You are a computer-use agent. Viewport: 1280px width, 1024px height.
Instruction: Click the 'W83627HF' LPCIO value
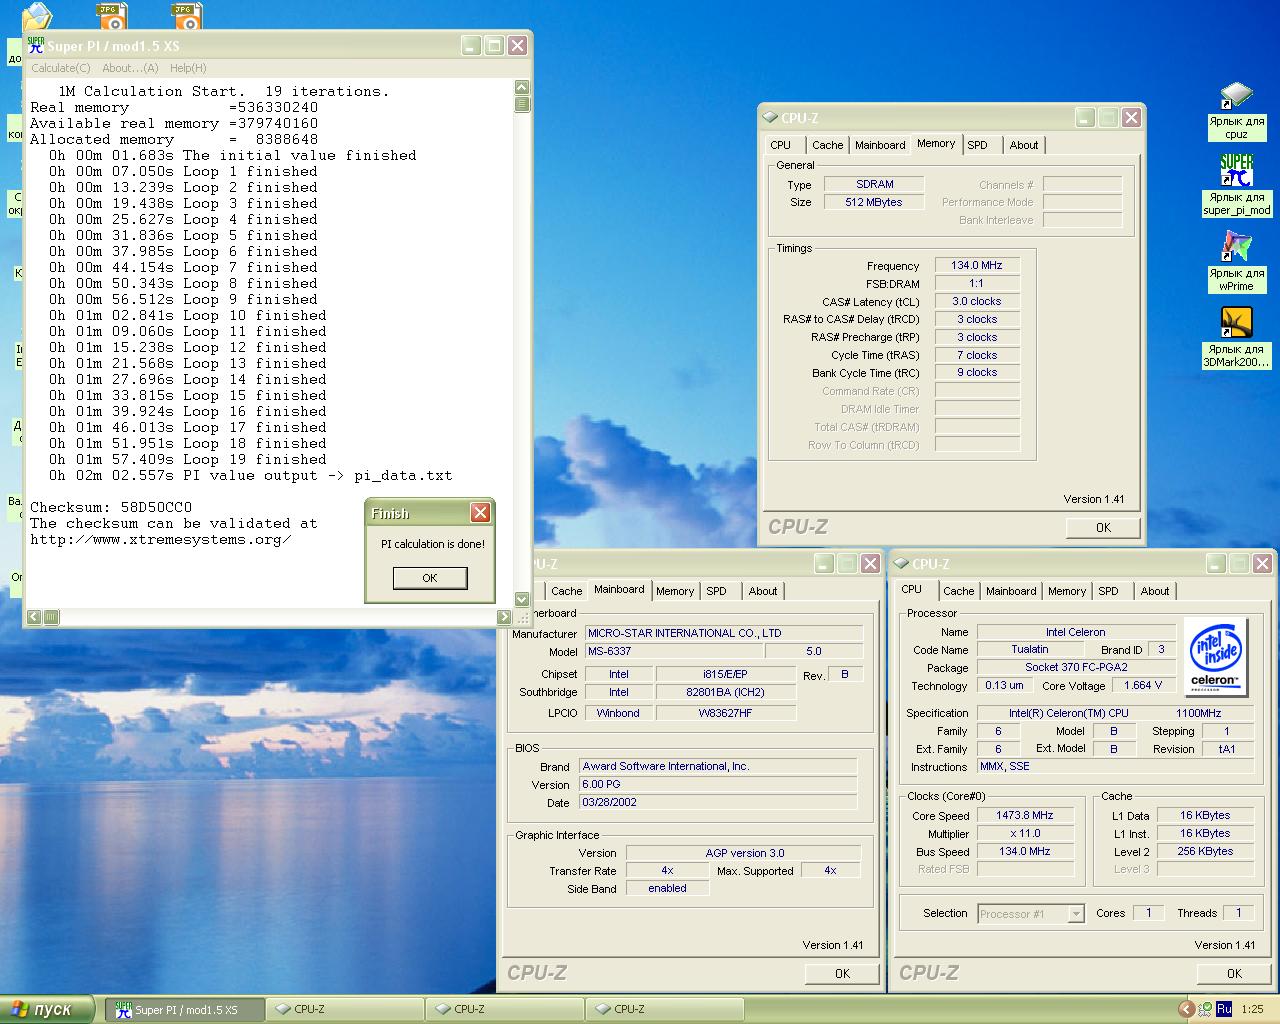[725, 713]
